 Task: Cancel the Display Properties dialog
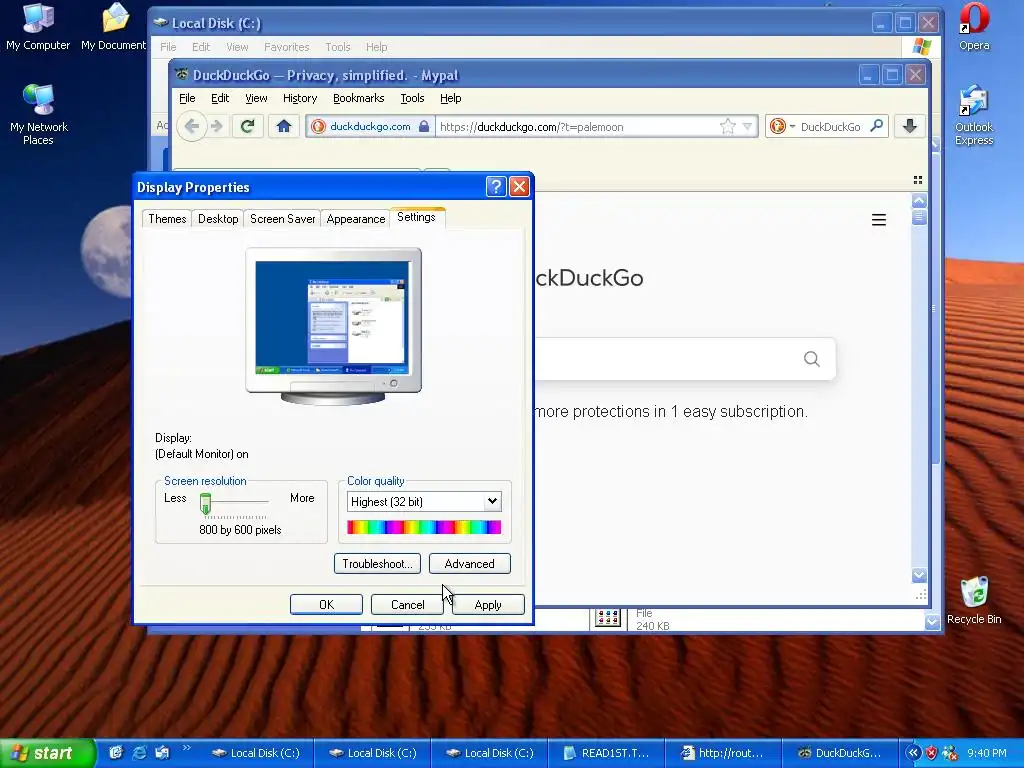coord(408,605)
